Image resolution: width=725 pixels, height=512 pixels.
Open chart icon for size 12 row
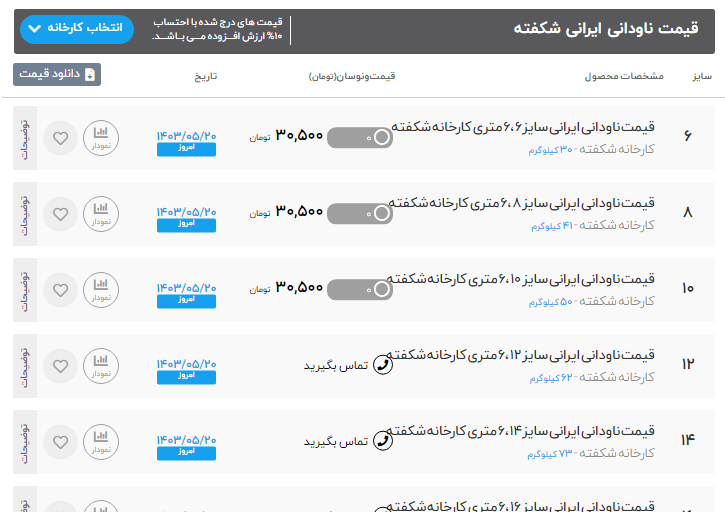click(x=101, y=365)
